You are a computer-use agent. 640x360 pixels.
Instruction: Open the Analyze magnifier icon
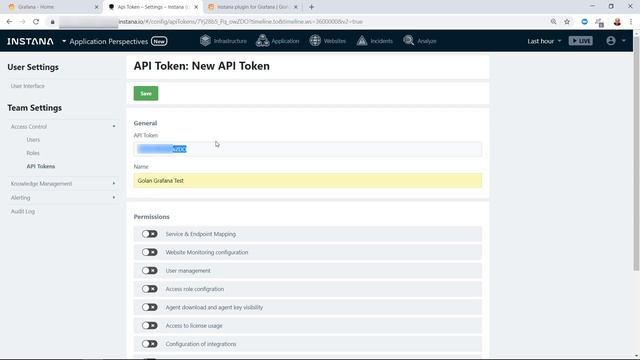[409, 40]
